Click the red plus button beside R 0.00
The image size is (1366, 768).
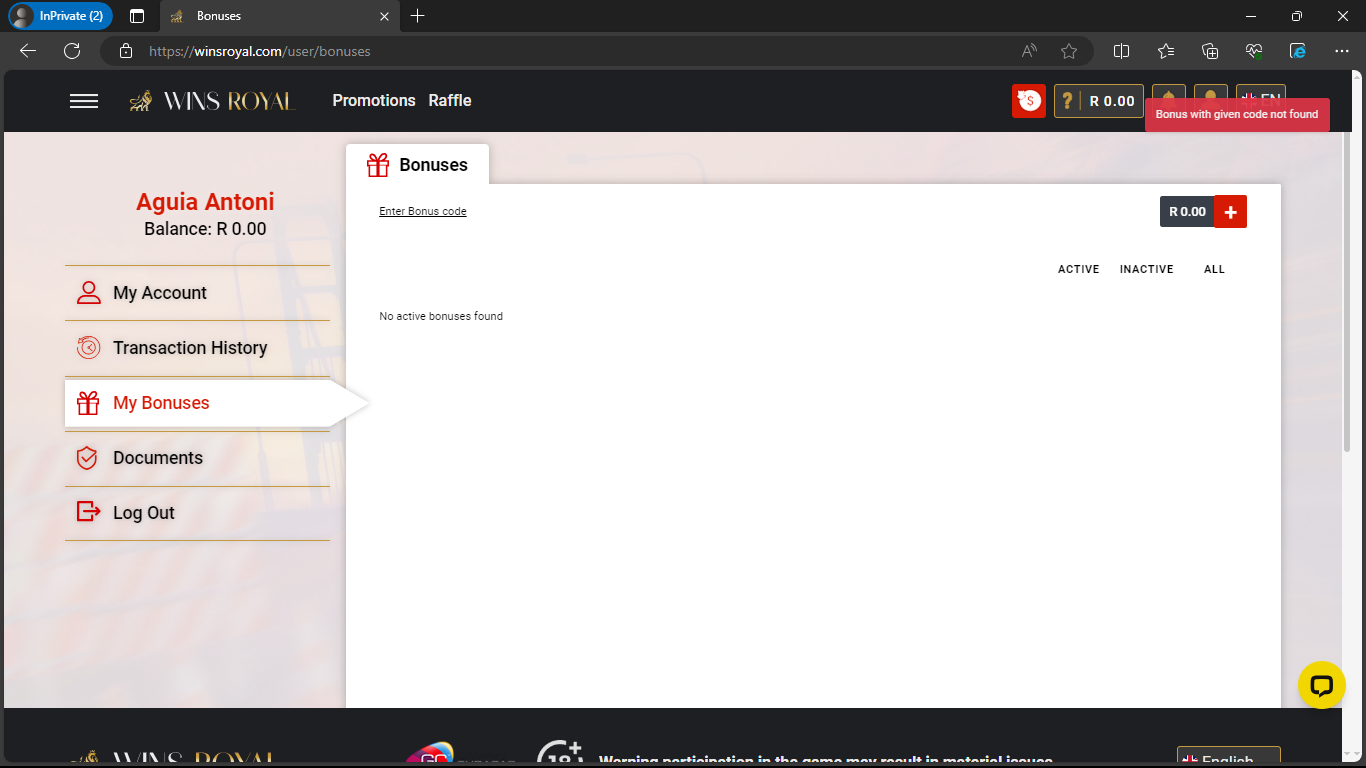click(1230, 212)
